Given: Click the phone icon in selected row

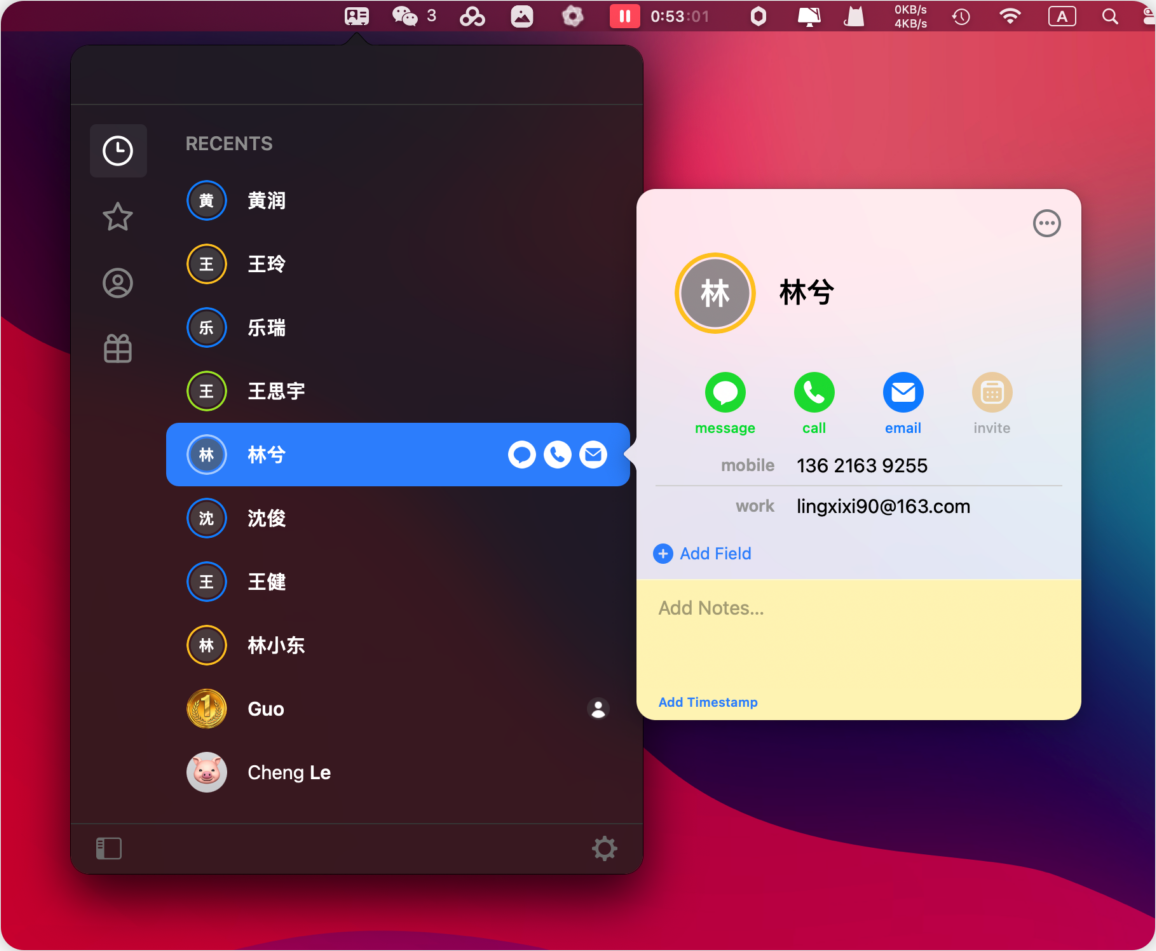Looking at the screenshot, I should 557,455.
